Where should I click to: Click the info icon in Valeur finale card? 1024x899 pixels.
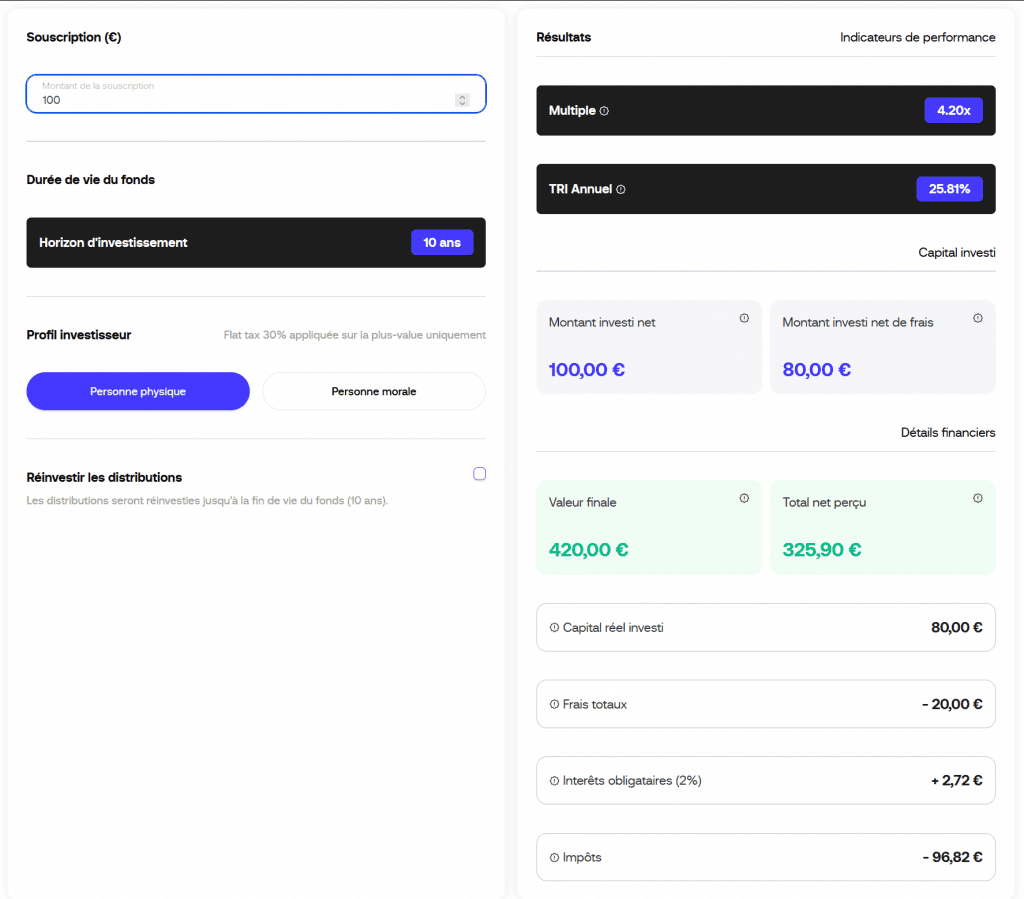[744, 498]
